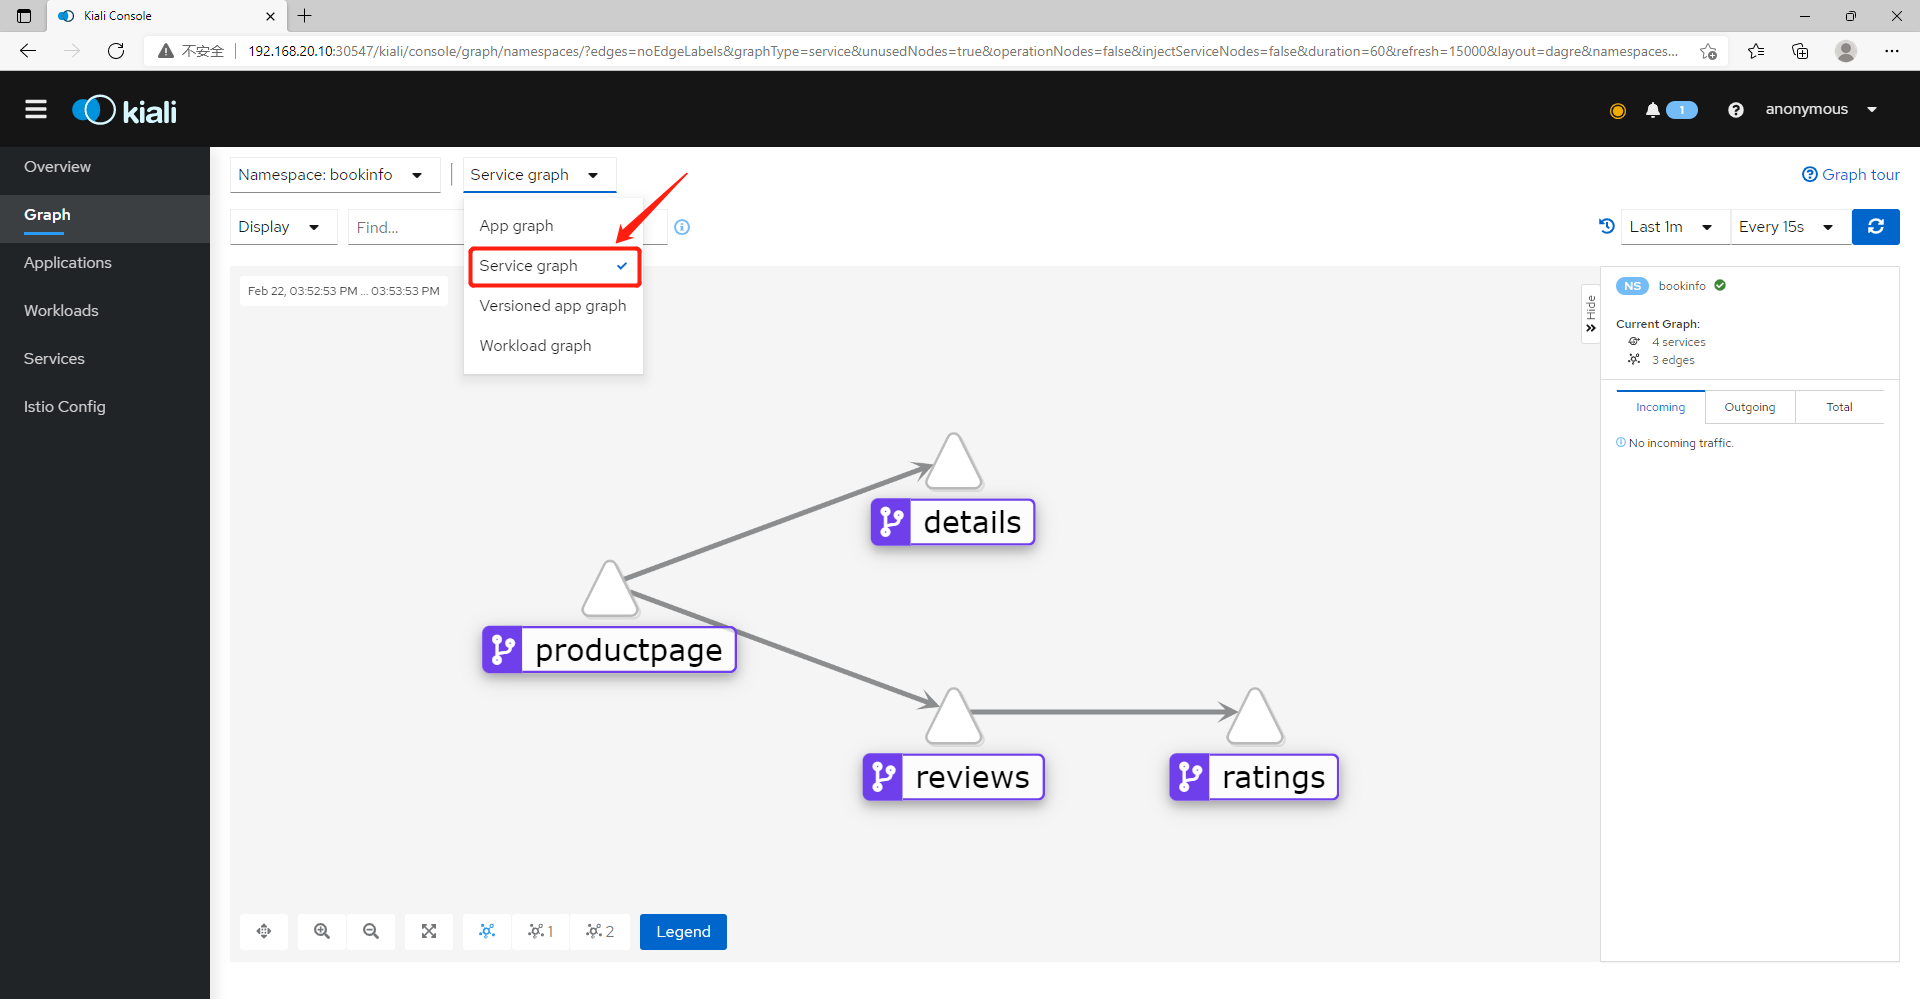Image resolution: width=1920 pixels, height=999 pixels.
Task: Select Service graph option
Action: pos(553,266)
